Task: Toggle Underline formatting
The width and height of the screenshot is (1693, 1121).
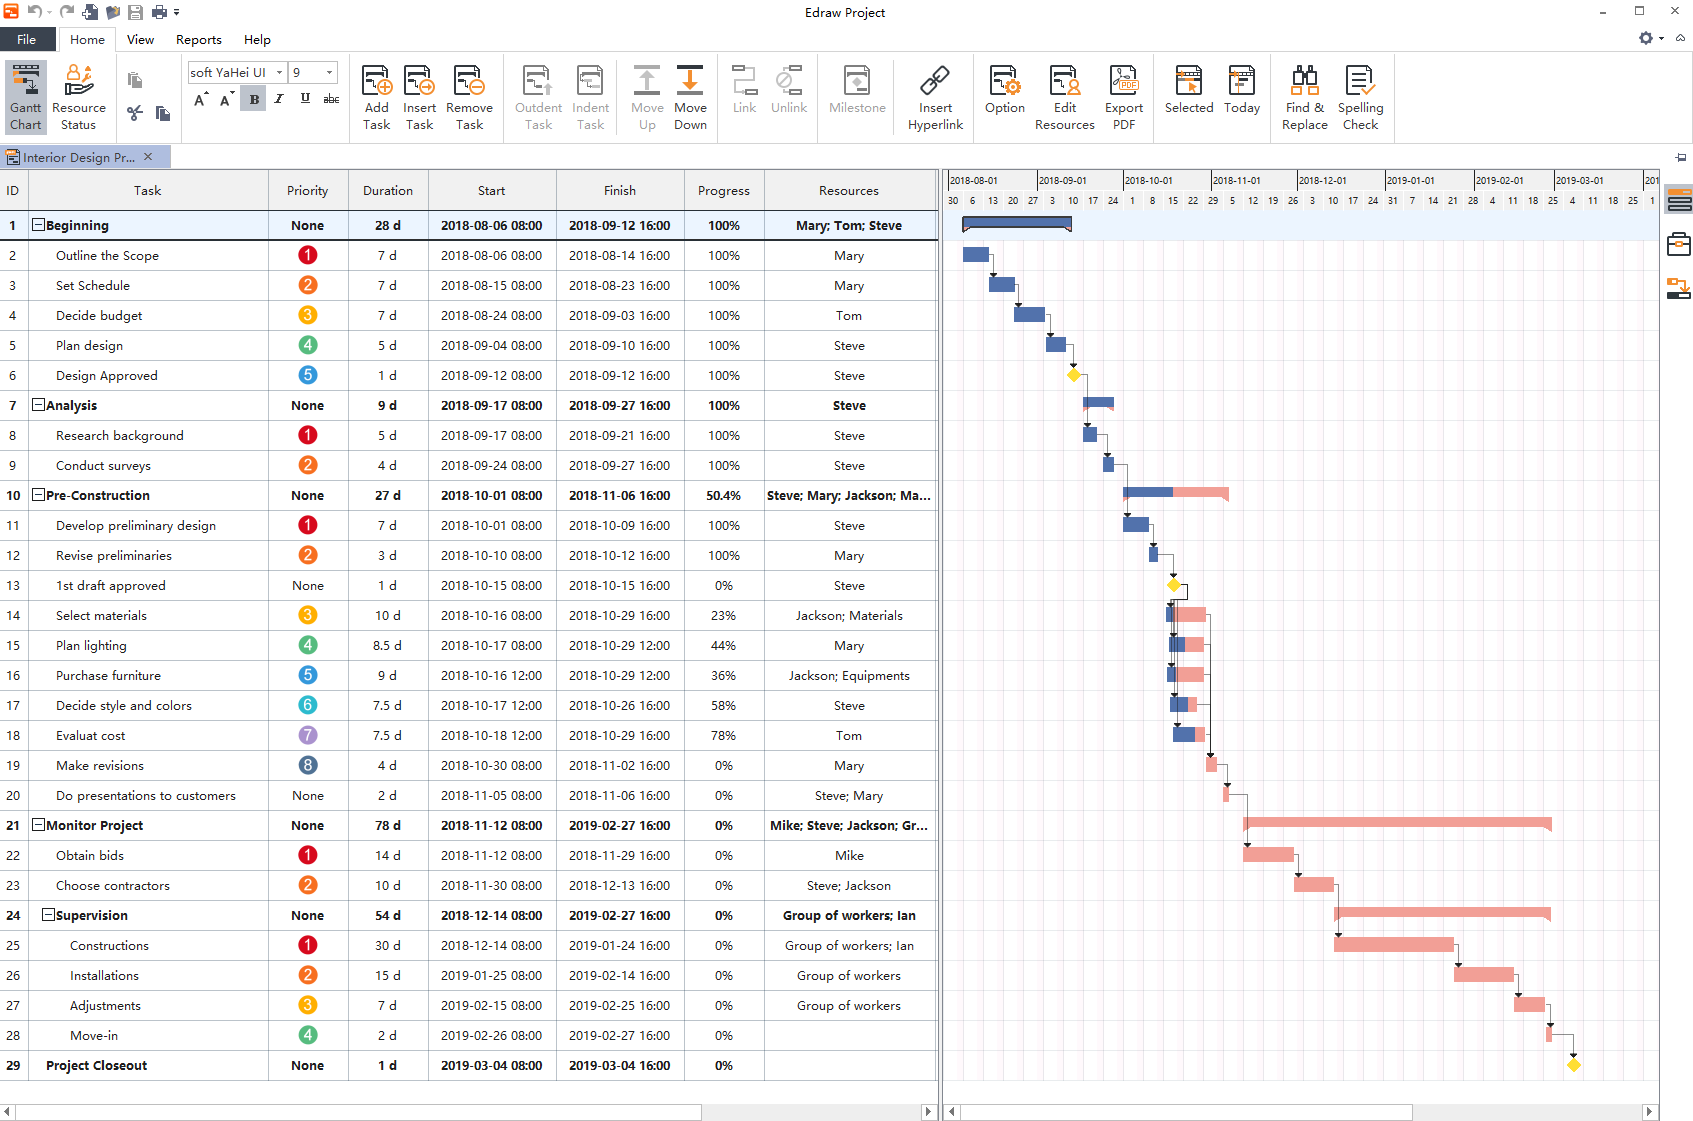Action: tap(305, 99)
